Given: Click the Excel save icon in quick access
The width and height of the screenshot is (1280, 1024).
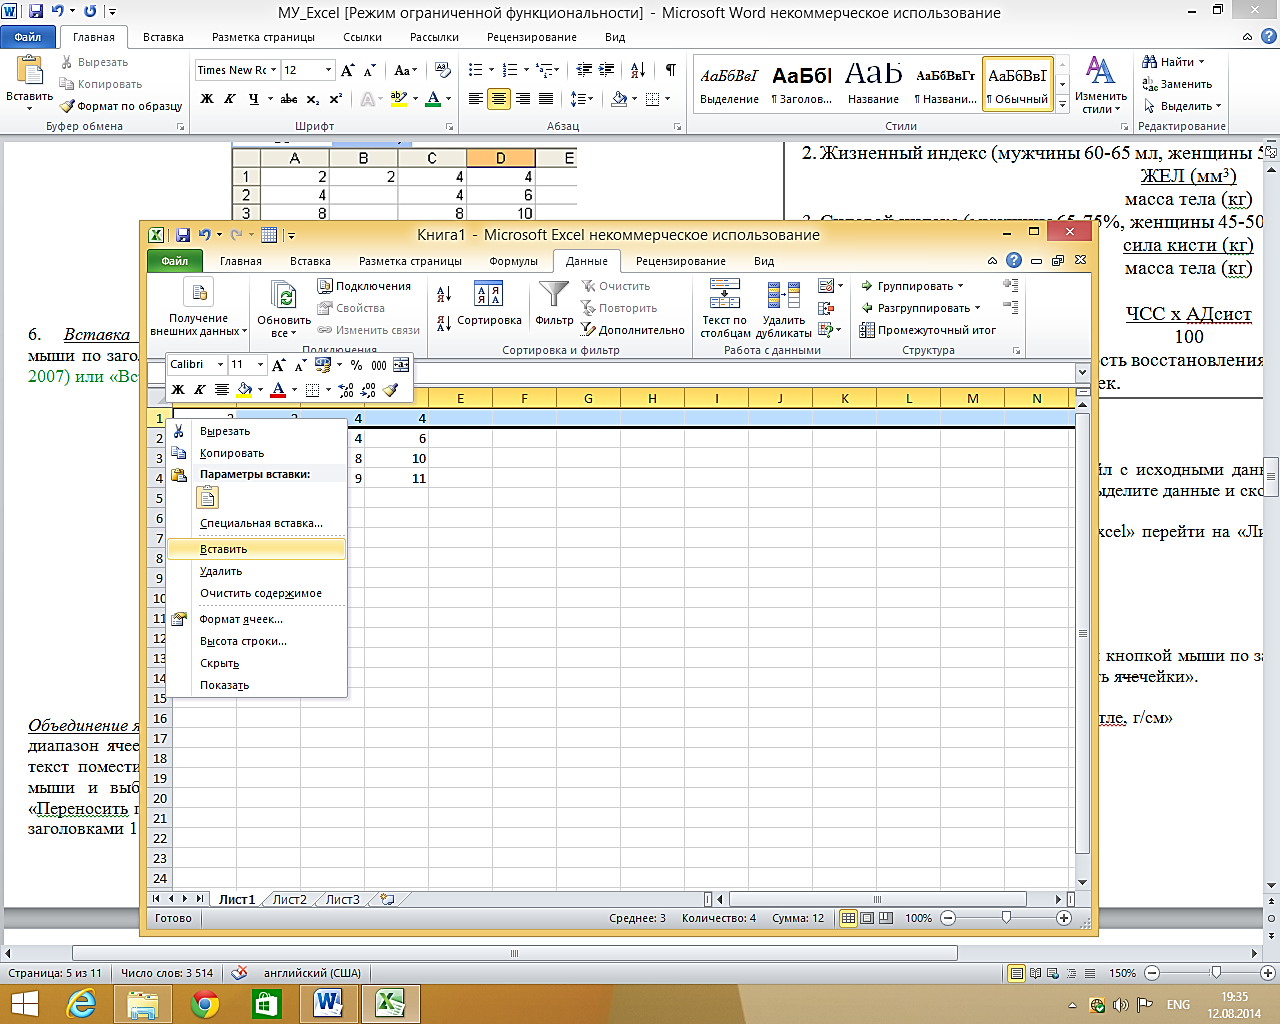Looking at the screenshot, I should (x=183, y=235).
